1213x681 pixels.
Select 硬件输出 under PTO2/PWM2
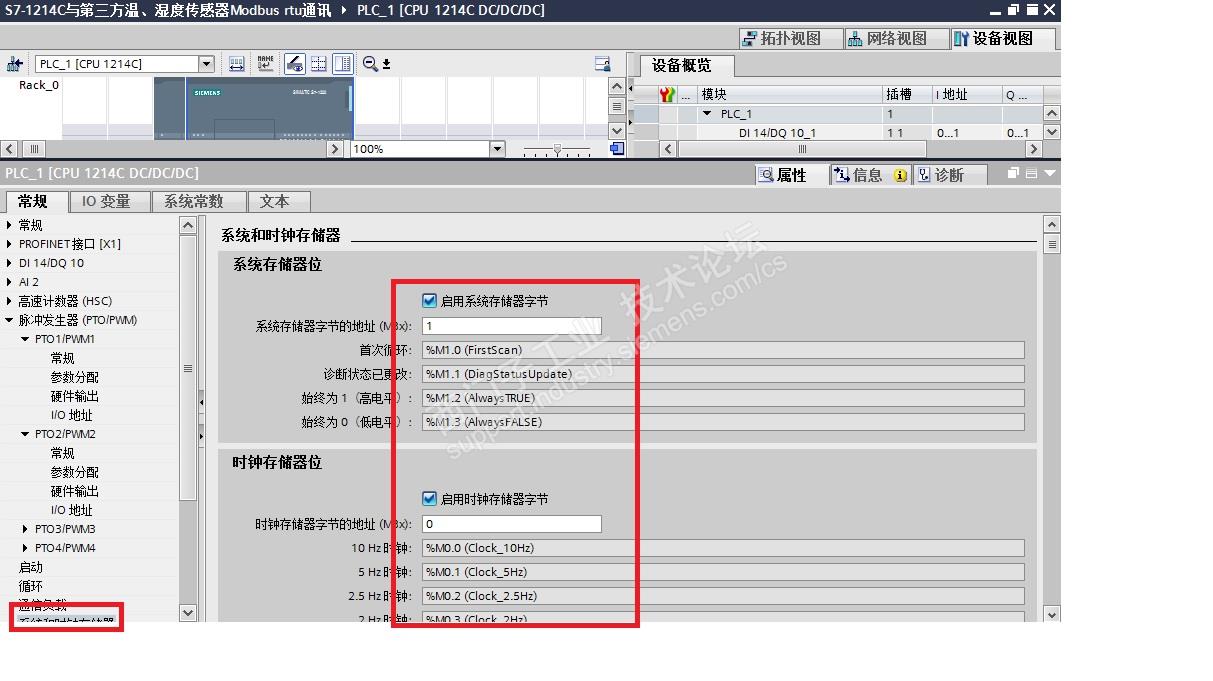point(75,491)
